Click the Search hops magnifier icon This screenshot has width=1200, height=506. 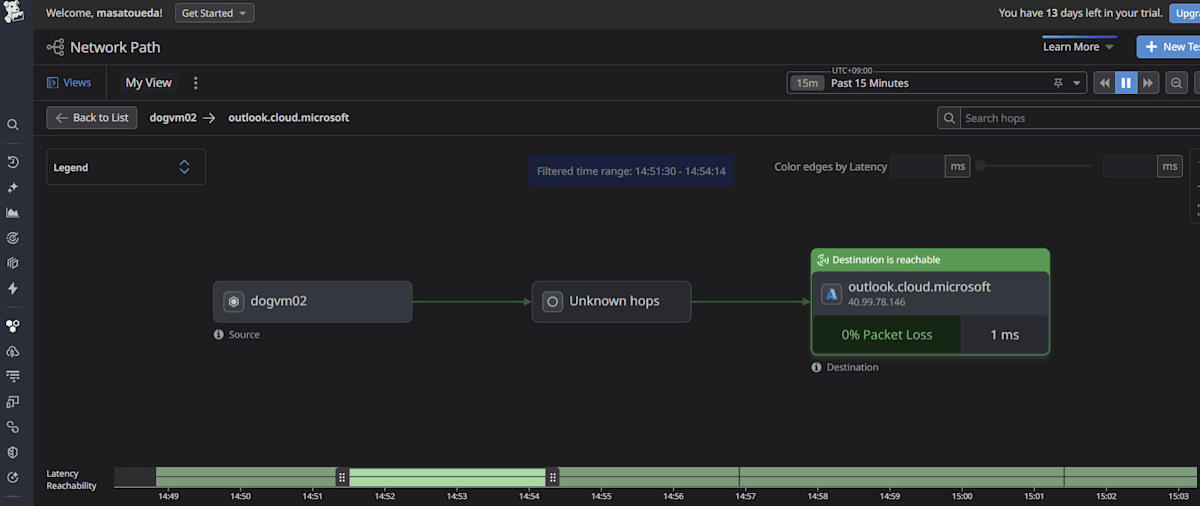(x=949, y=118)
